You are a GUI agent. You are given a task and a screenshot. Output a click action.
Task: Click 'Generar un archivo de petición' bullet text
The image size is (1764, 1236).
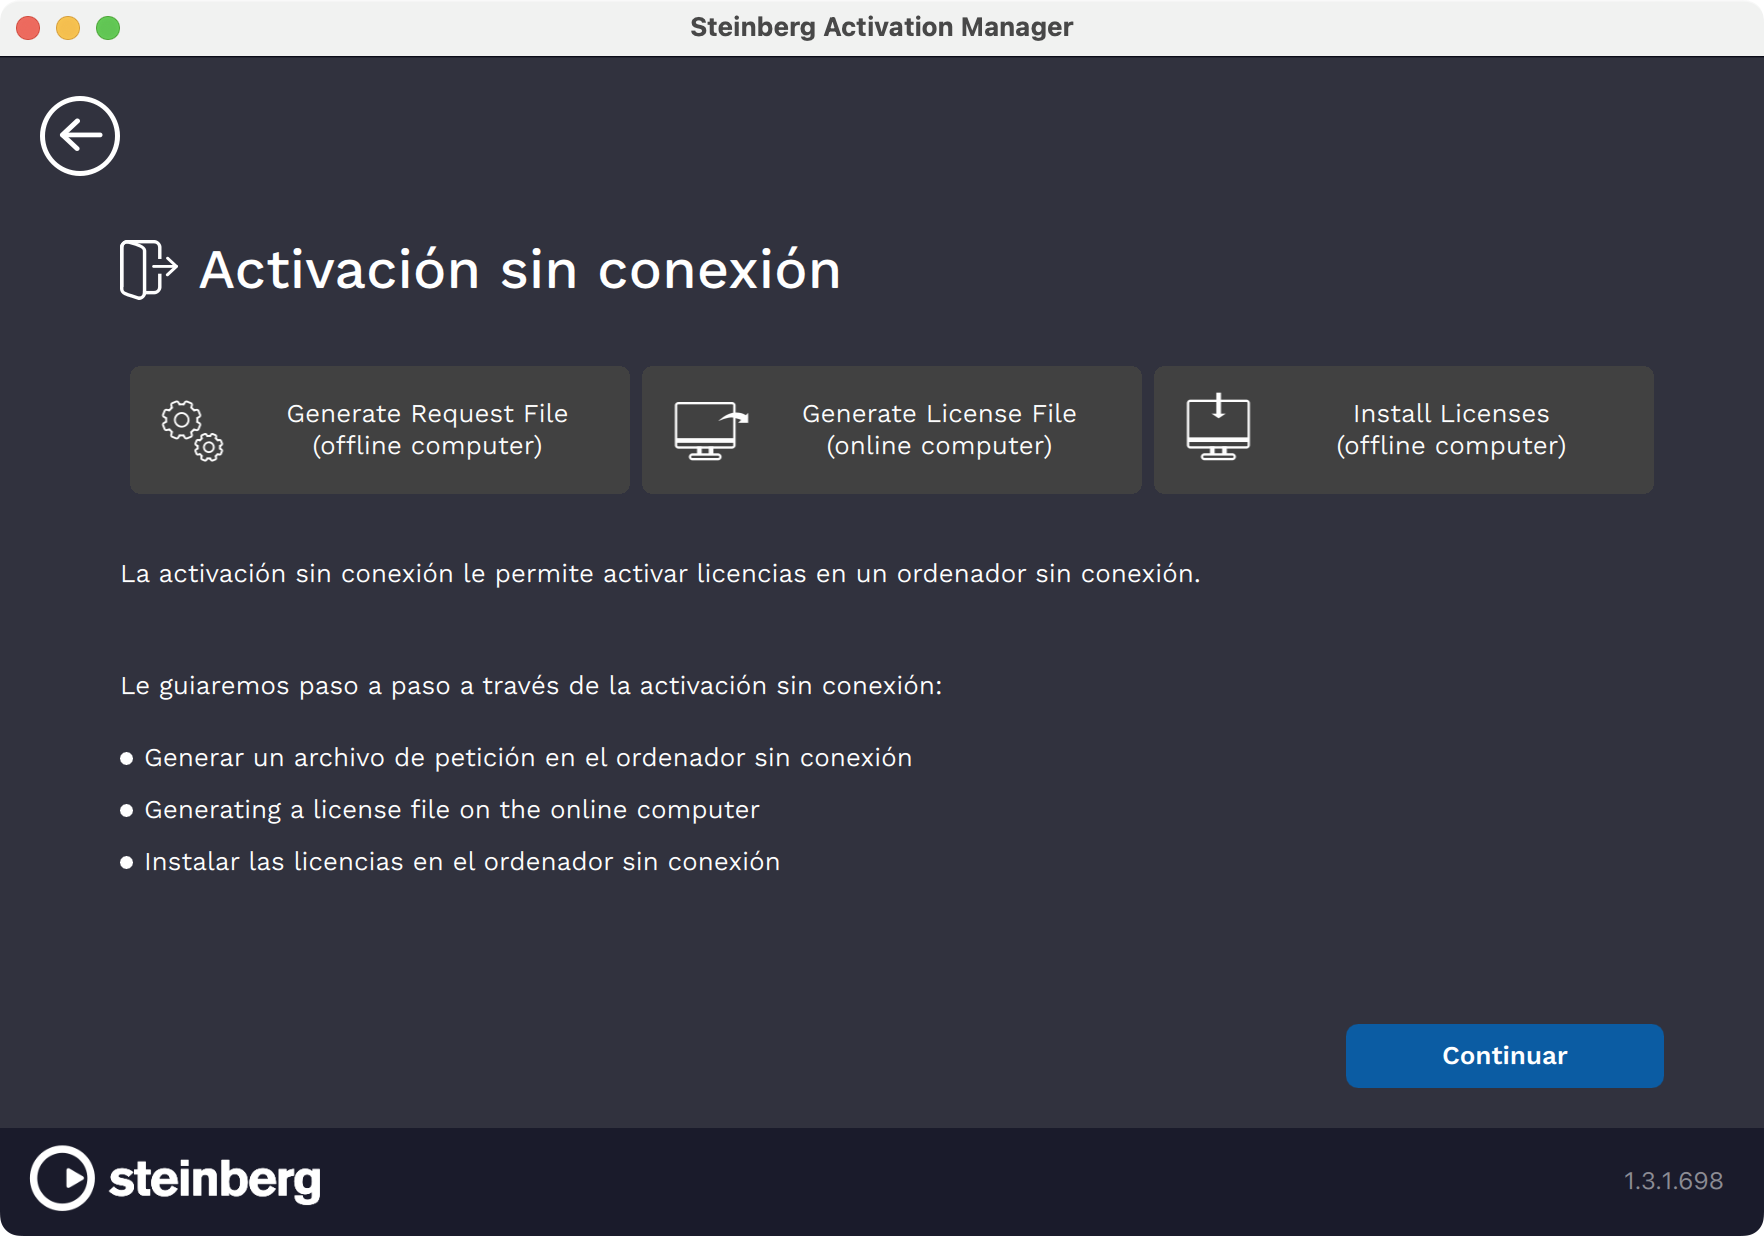[528, 758]
